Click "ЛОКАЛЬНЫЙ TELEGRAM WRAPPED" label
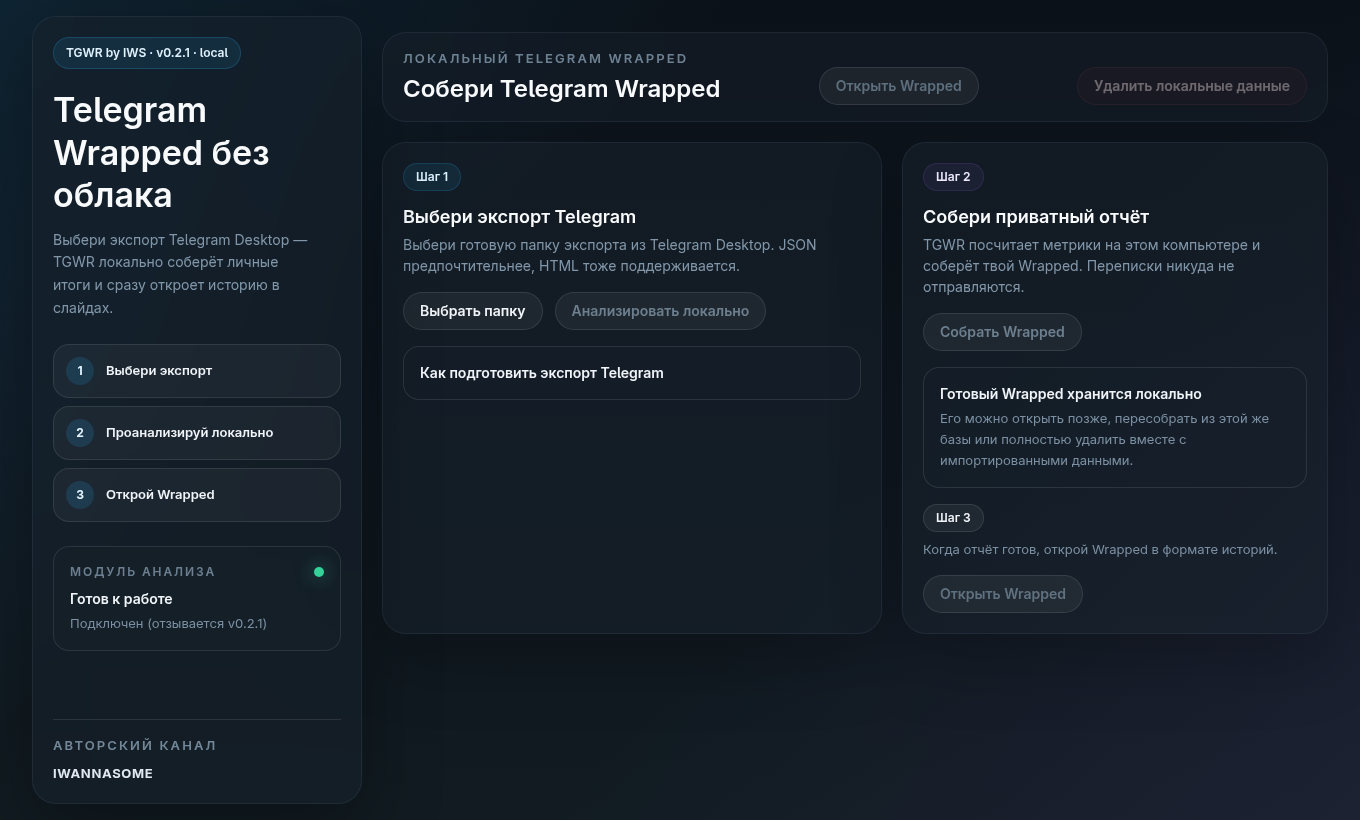 coord(545,59)
